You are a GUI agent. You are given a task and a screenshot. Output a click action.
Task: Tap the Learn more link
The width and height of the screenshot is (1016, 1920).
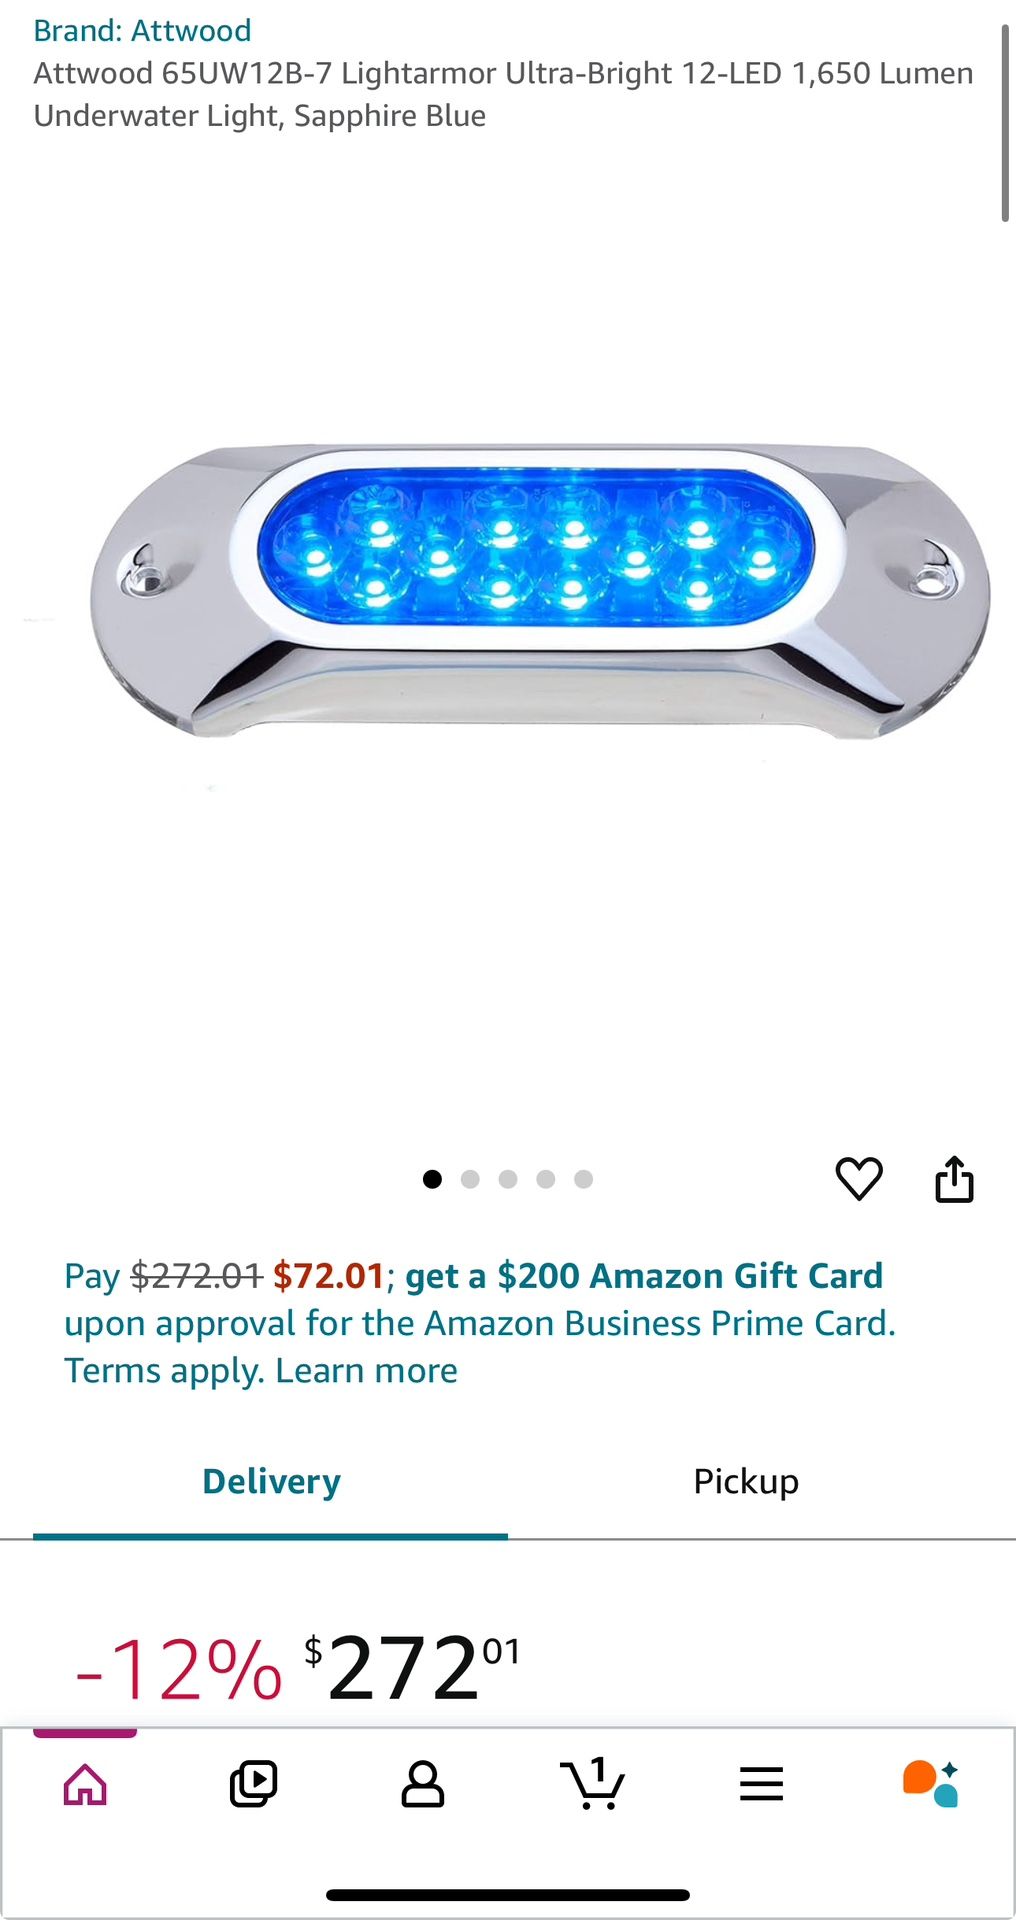coord(366,1370)
